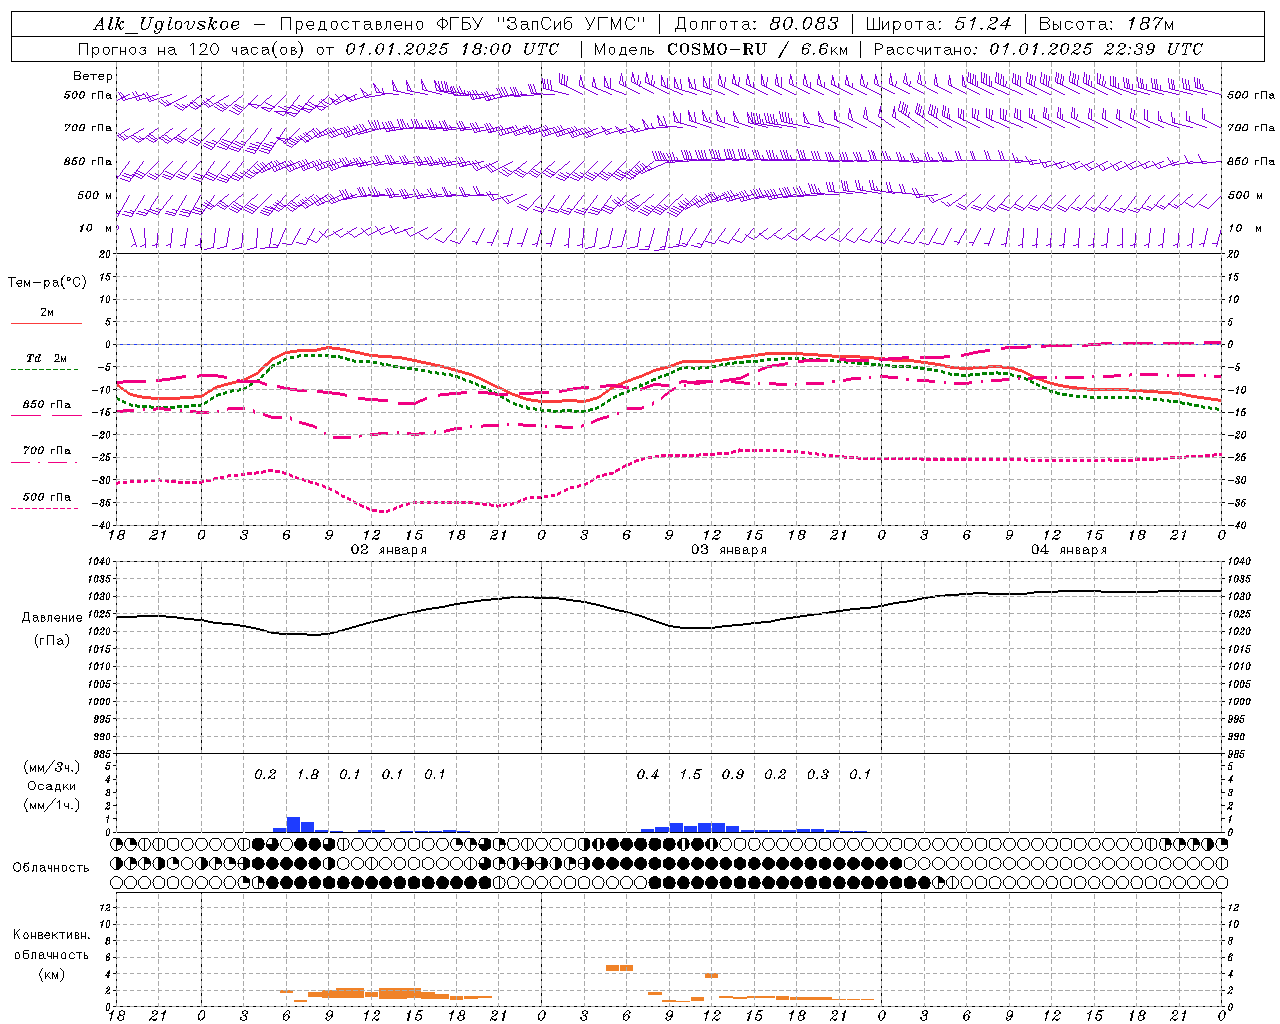Select the Широта: 51.24 header field
Viewport: 1280px width, 1024px height.
point(938,25)
